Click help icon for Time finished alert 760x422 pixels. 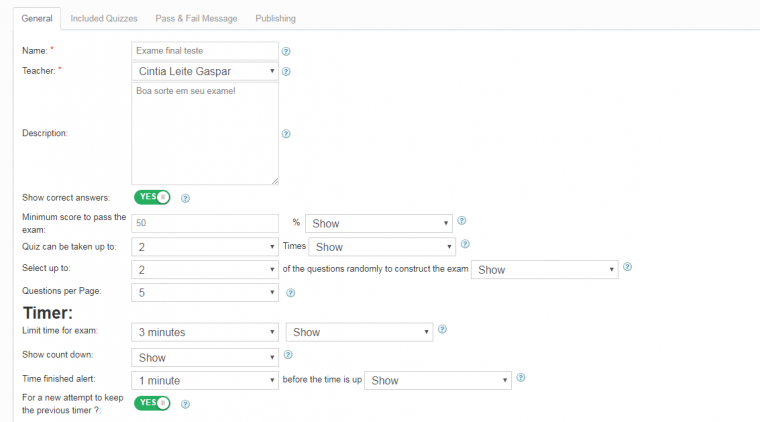click(520, 378)
